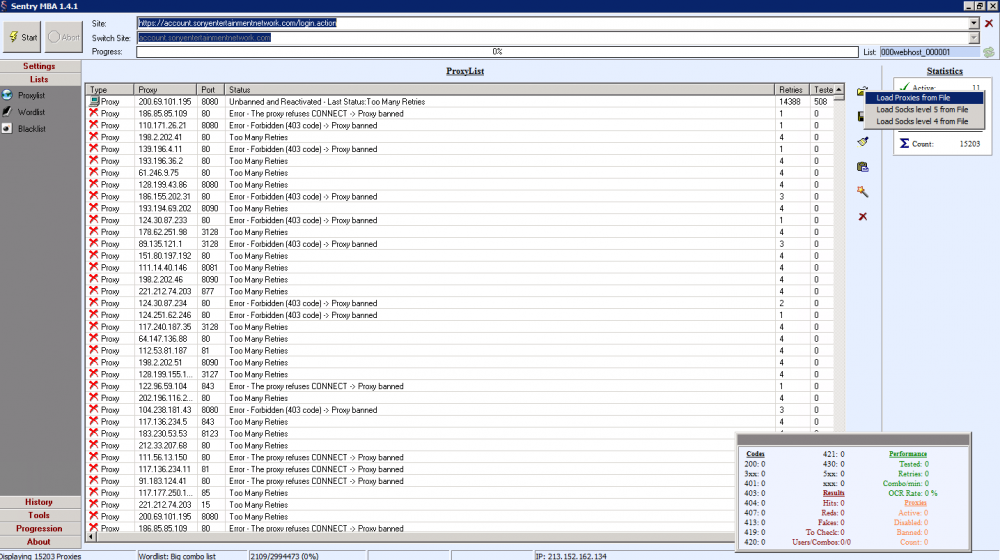The image size is (1000, 560).
Task: Click into the Switch Site field
Action: 552,38
